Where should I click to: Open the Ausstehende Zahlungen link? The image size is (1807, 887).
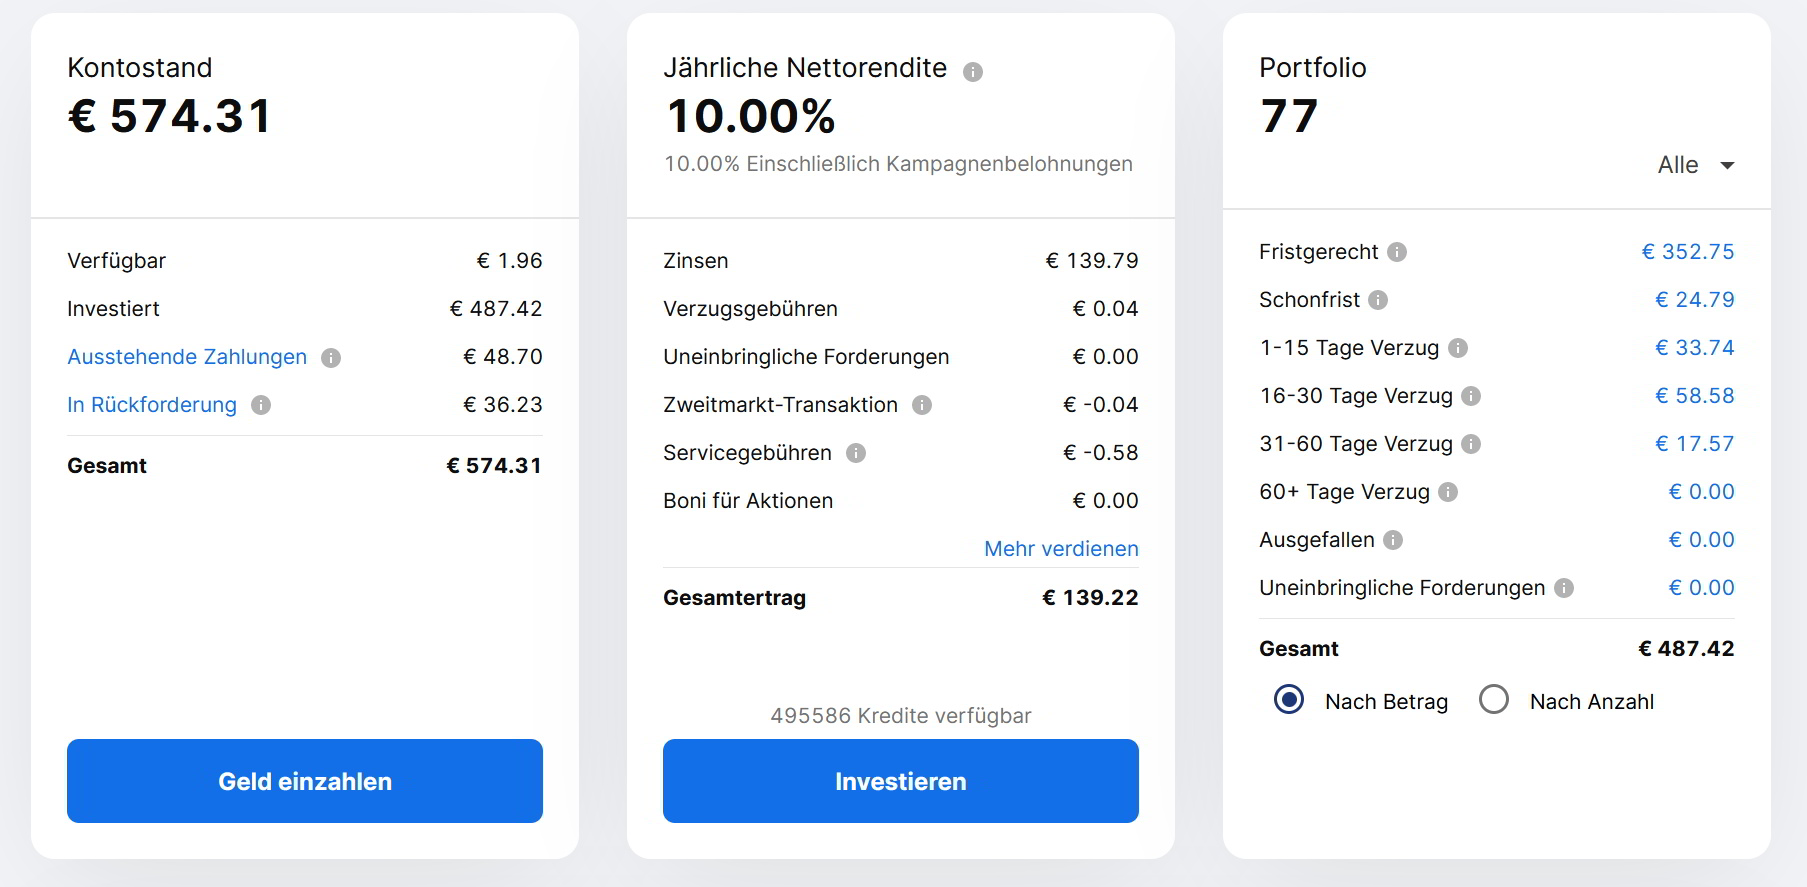click(x=187, y=357)
